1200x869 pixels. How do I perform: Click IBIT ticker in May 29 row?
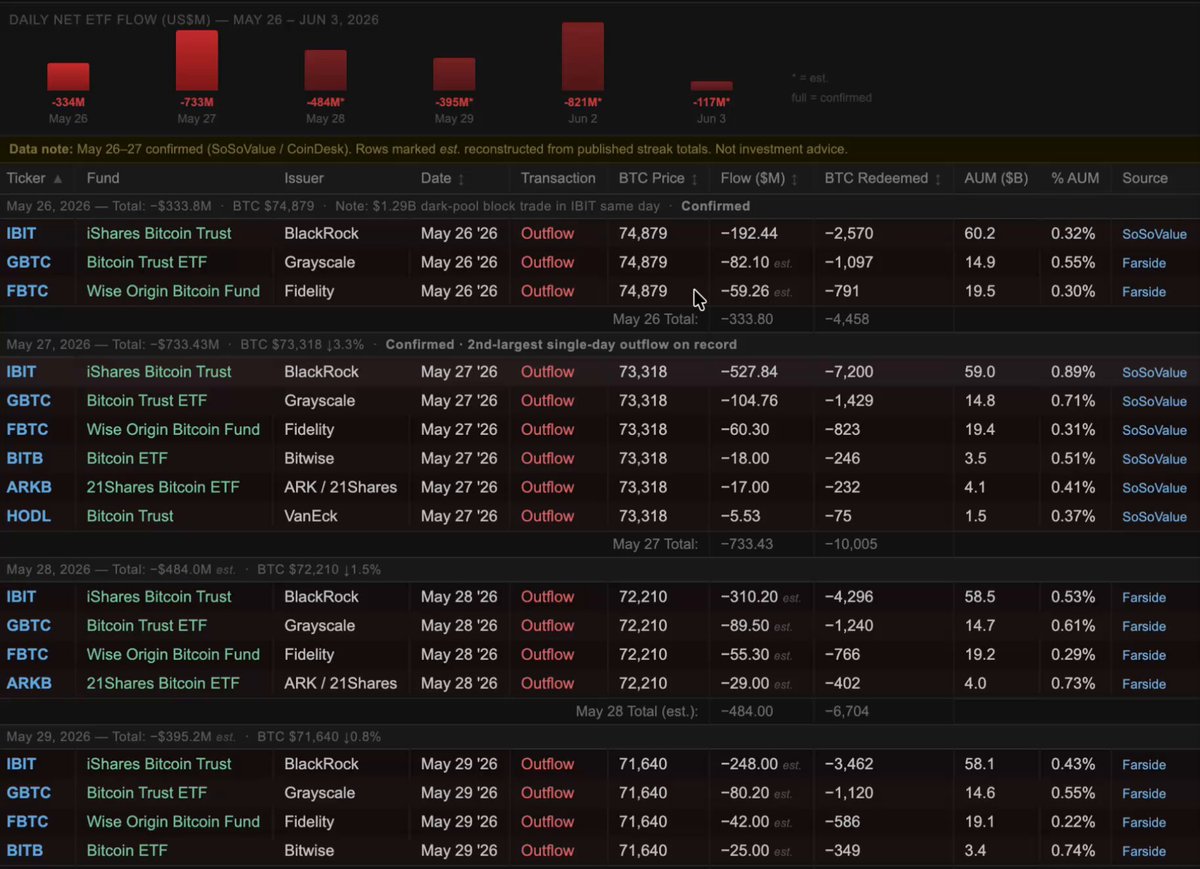22,763
